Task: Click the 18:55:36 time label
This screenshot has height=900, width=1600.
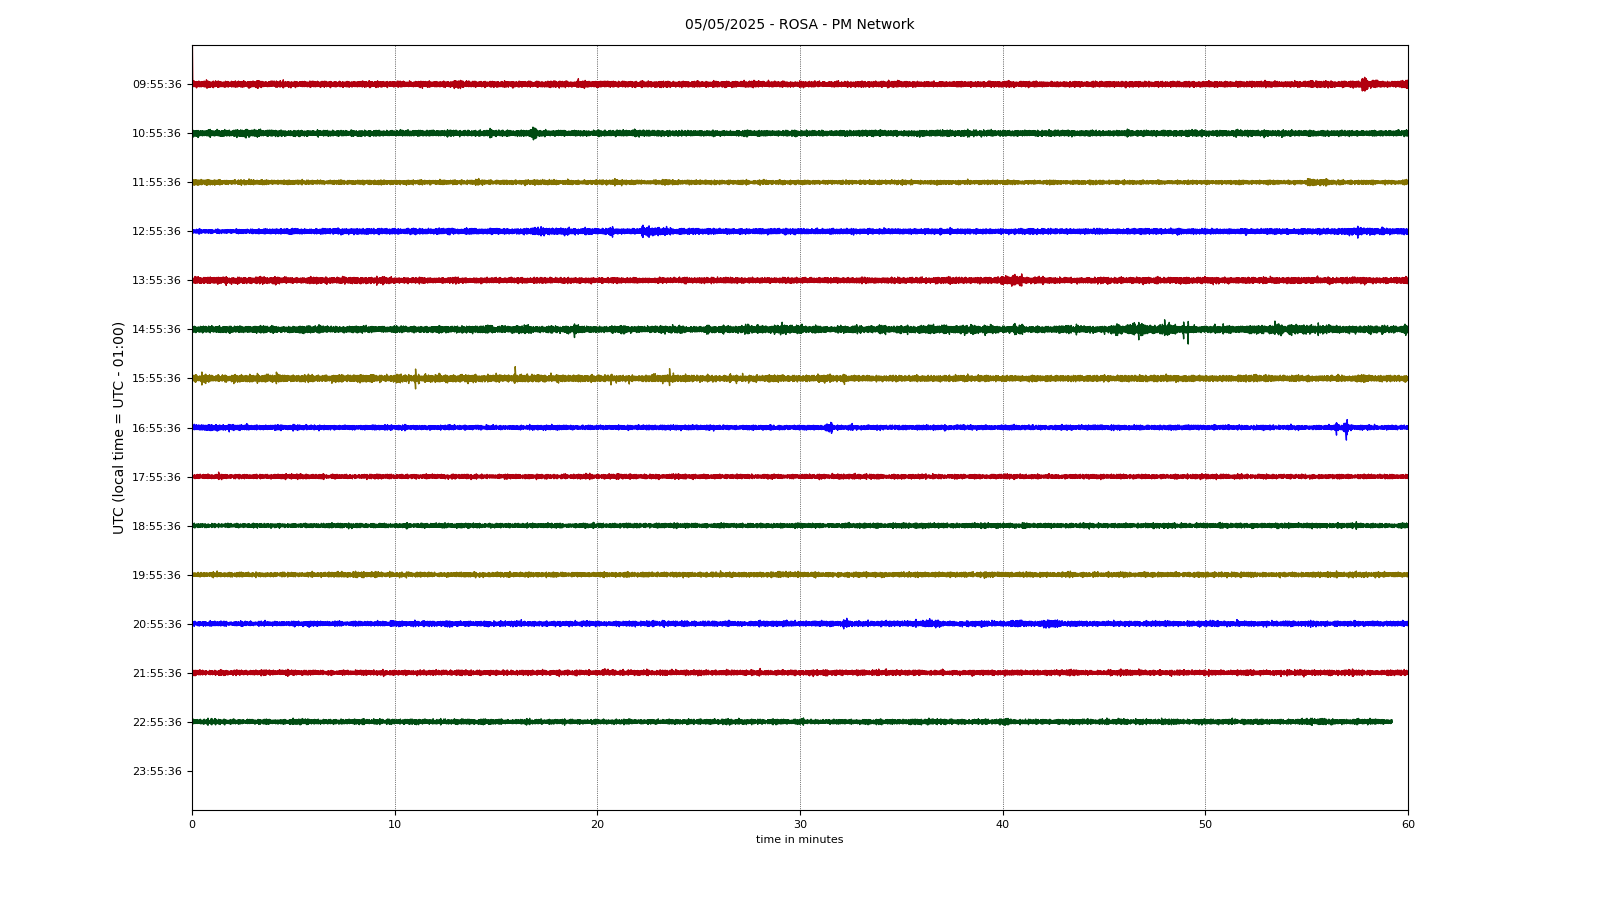Action: 157,526
